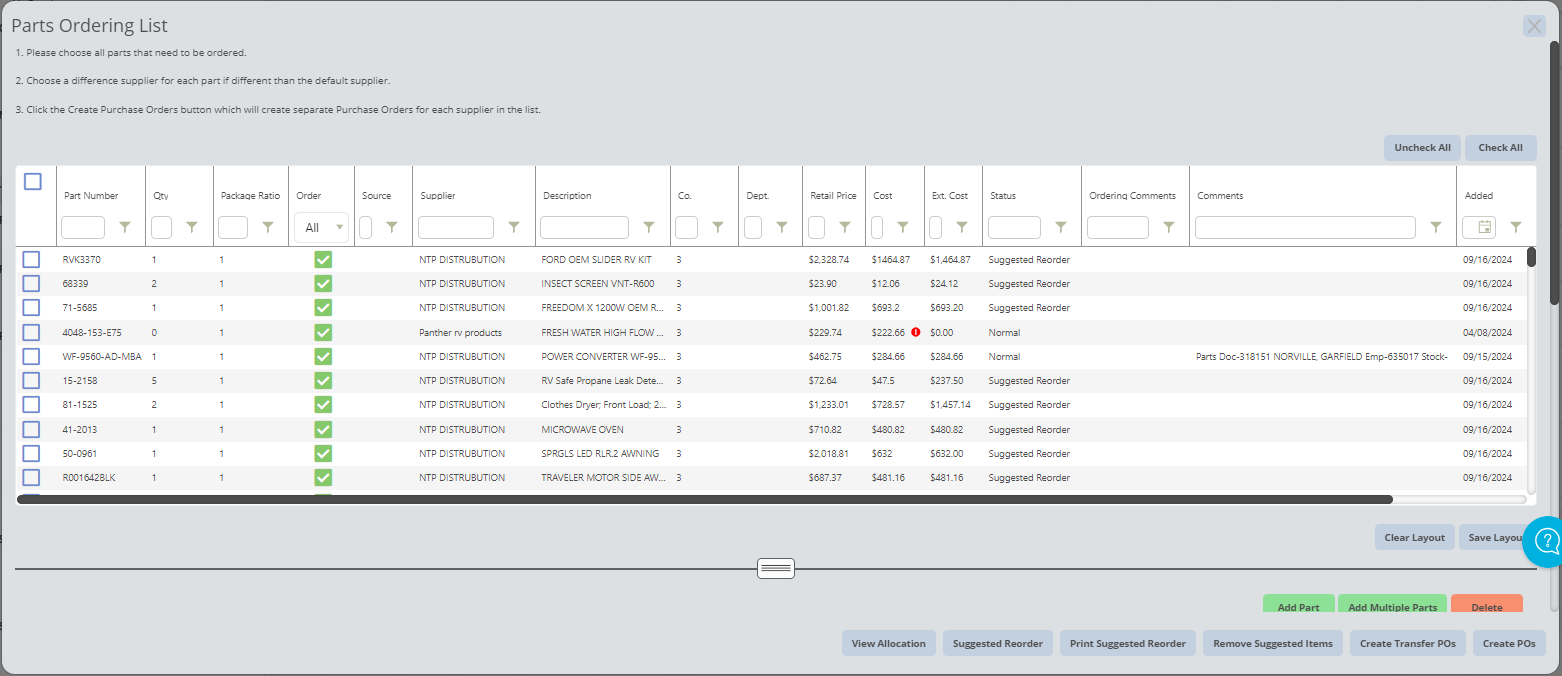Sort by the Status column header
The image size is (1562, 676).
point(1003,196)
